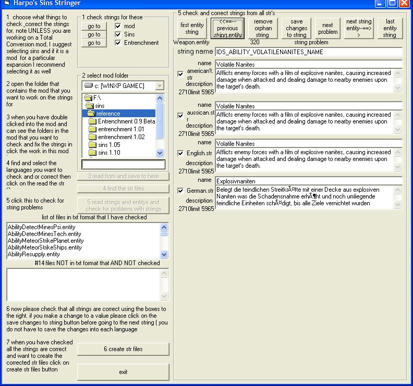
Task: Click the empty path field below folder list
Action: click(123, 164)
